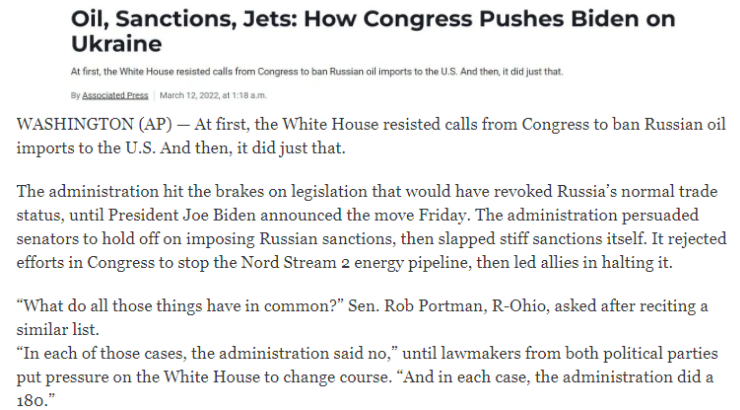
Task: Click the words 'similar list.'
Action: [58, 329]
